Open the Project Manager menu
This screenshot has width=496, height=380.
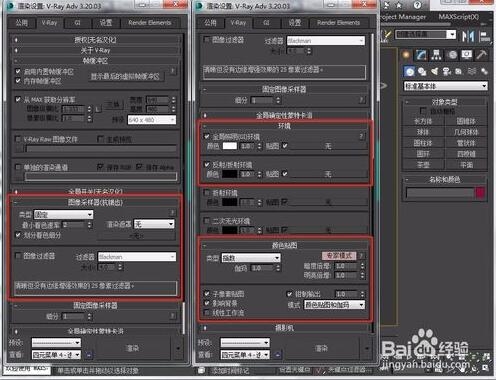tap(403, 17)
